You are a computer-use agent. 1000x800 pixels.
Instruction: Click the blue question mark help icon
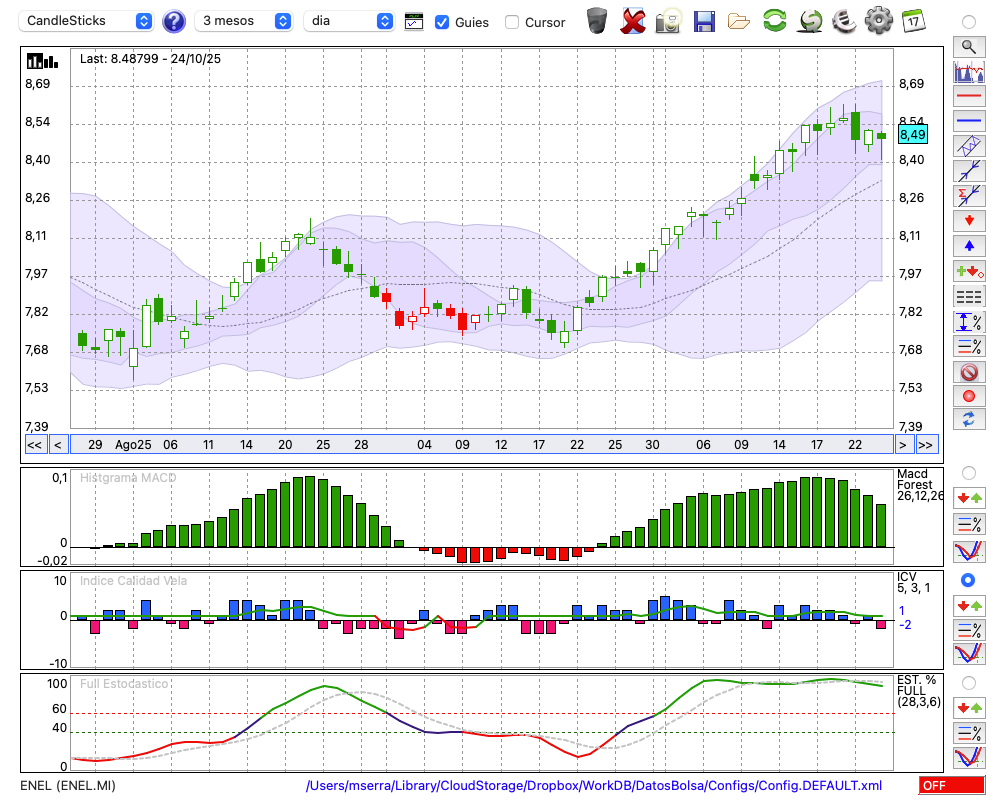tap(174, 21)
